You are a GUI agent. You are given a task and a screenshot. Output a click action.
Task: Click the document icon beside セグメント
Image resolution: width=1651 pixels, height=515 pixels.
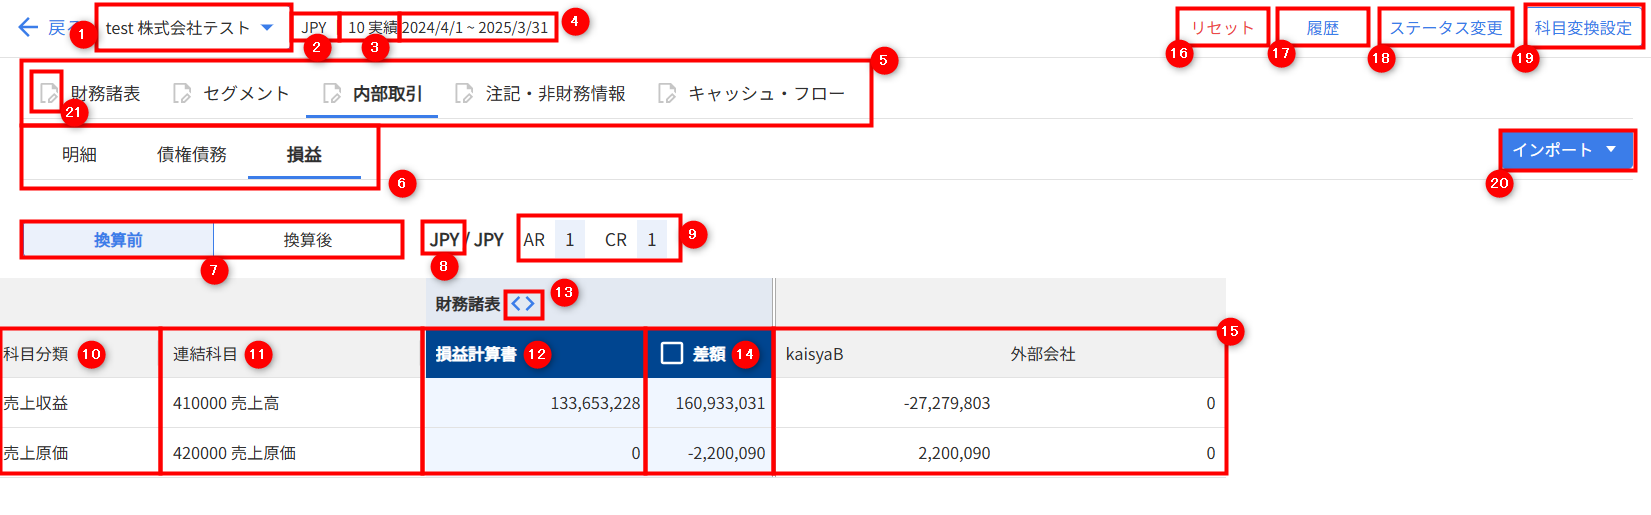(x=182, y=93)
